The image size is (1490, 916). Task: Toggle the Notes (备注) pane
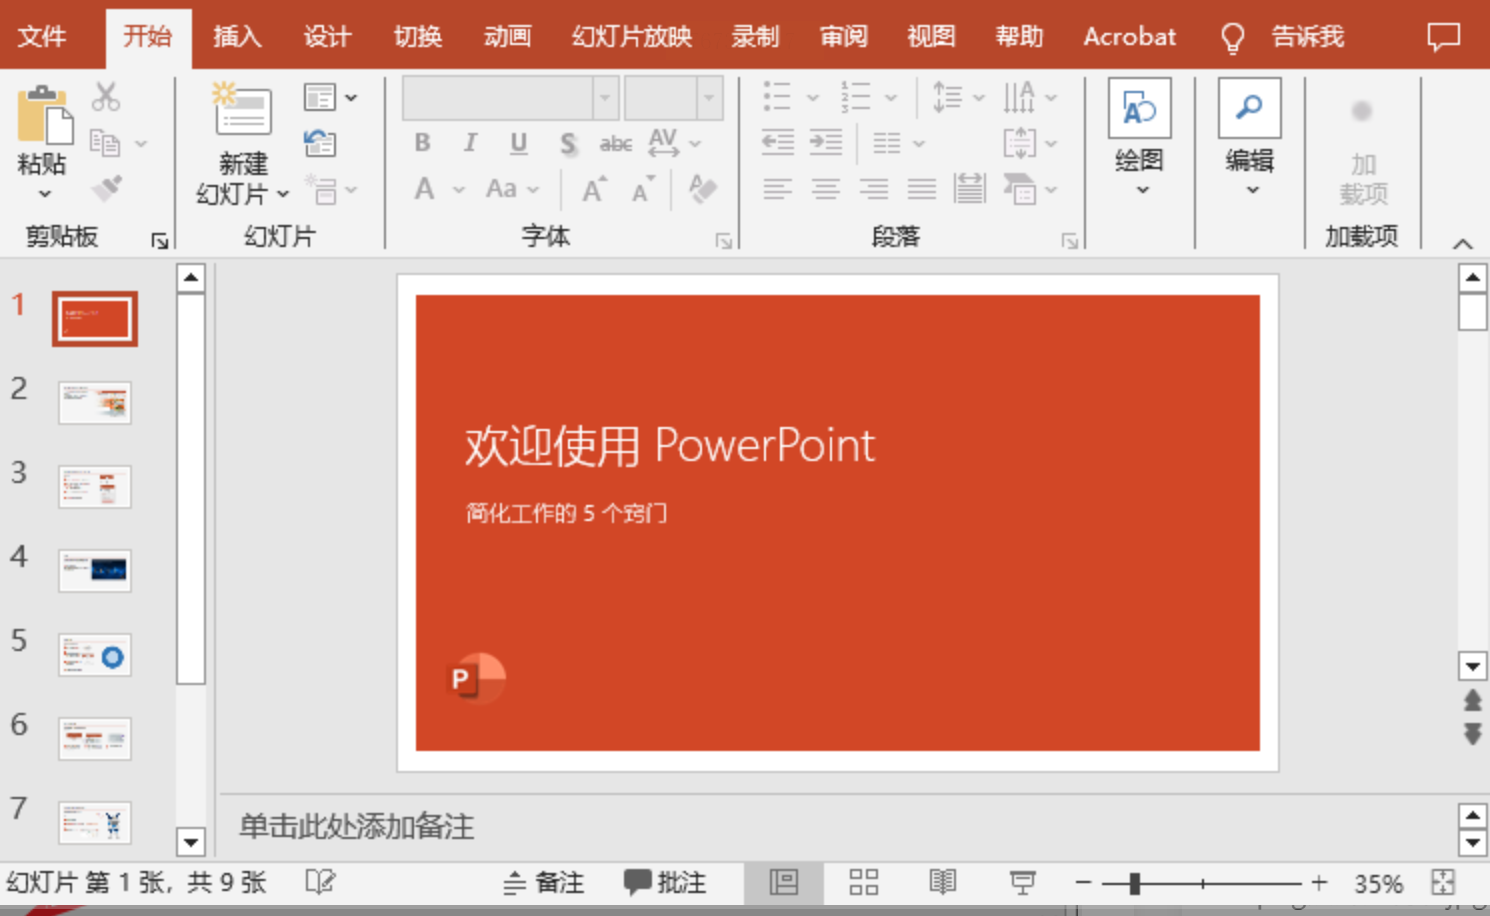point(544,882)
